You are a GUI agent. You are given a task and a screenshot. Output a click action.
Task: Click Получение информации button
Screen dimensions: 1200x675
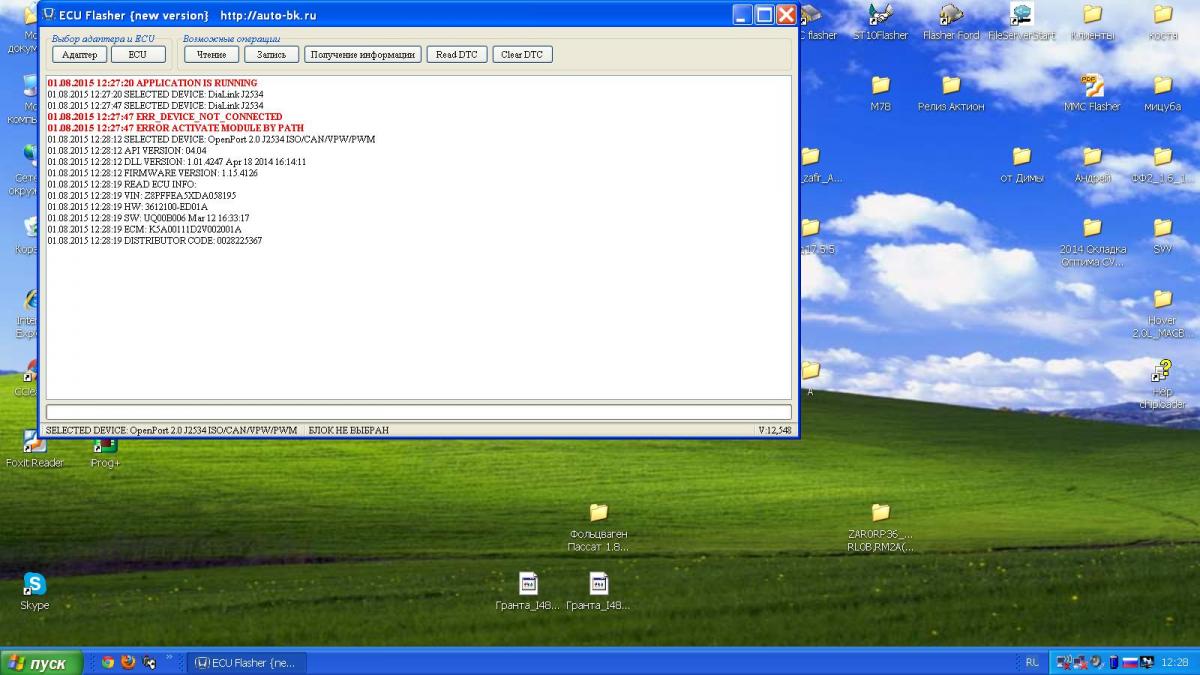tap(363, 55)
